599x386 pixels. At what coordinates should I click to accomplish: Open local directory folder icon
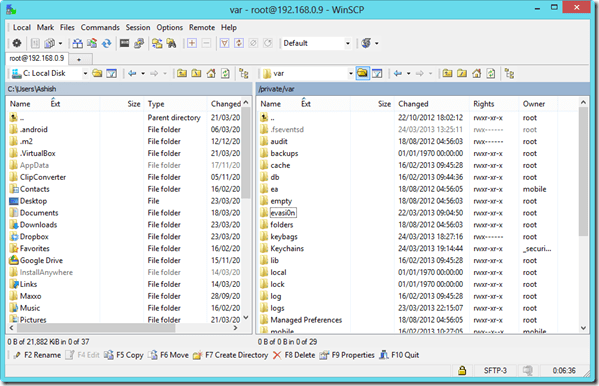[97, 73]
